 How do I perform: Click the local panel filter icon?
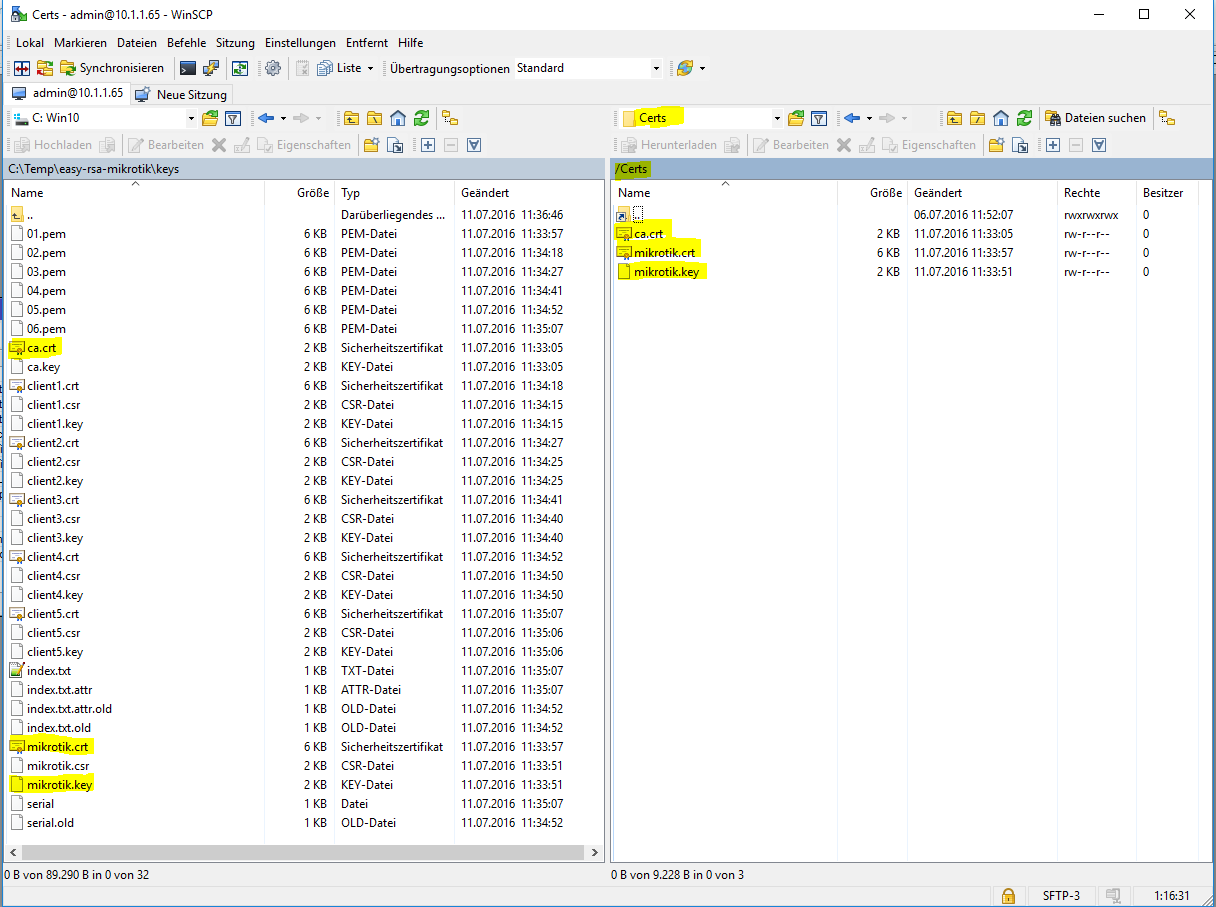[232, 118]
